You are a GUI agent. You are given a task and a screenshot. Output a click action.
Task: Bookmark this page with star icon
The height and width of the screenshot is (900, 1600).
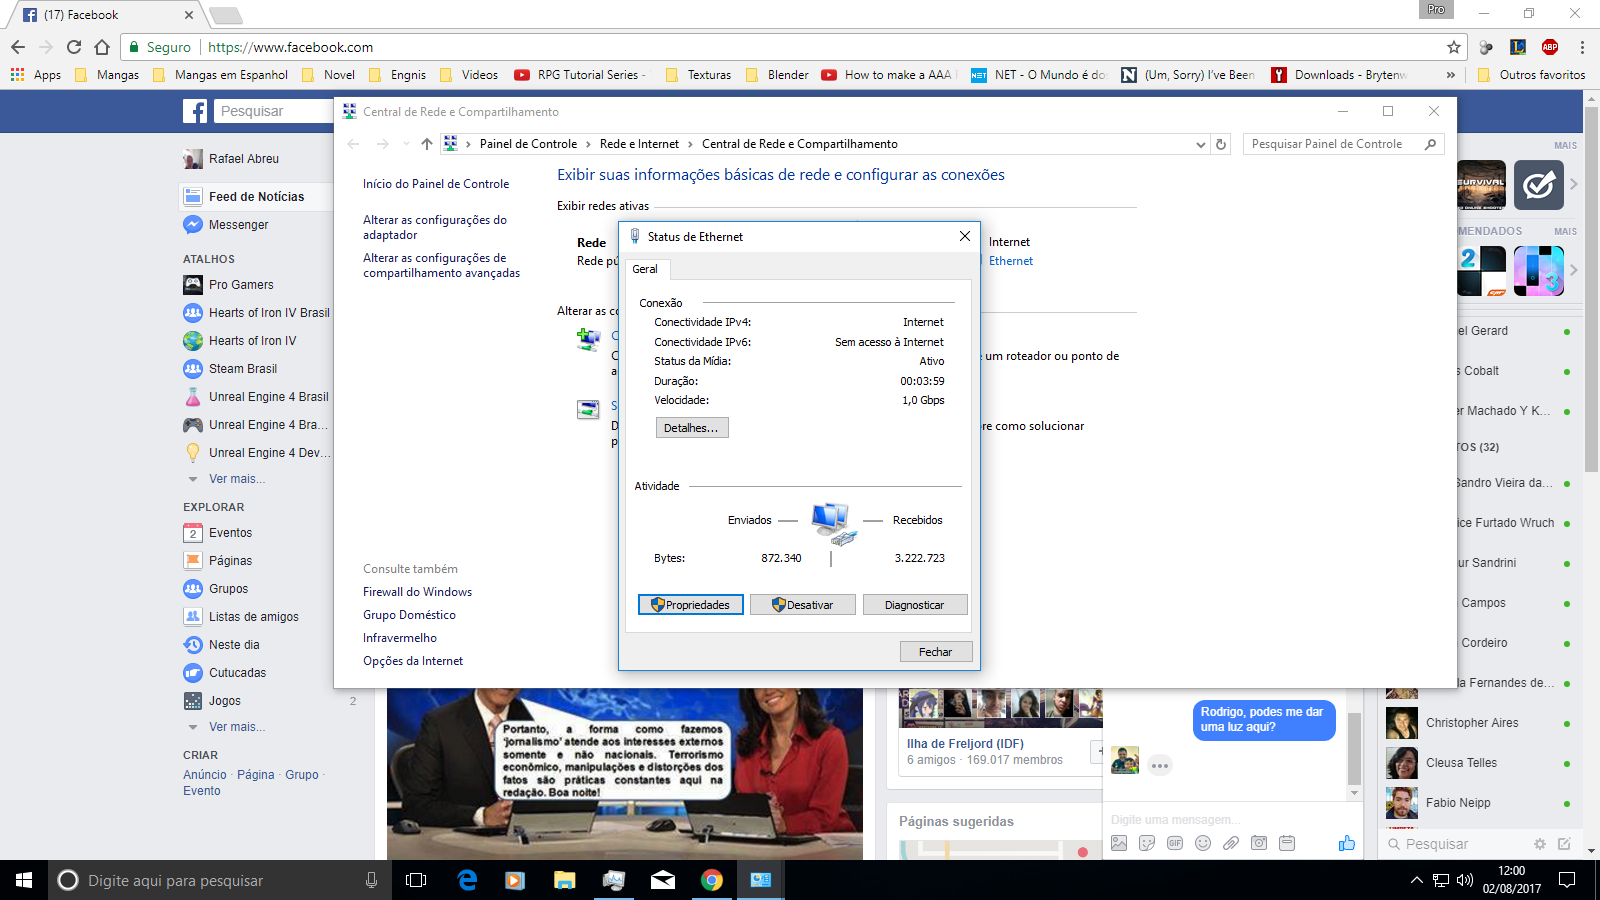1454,47
